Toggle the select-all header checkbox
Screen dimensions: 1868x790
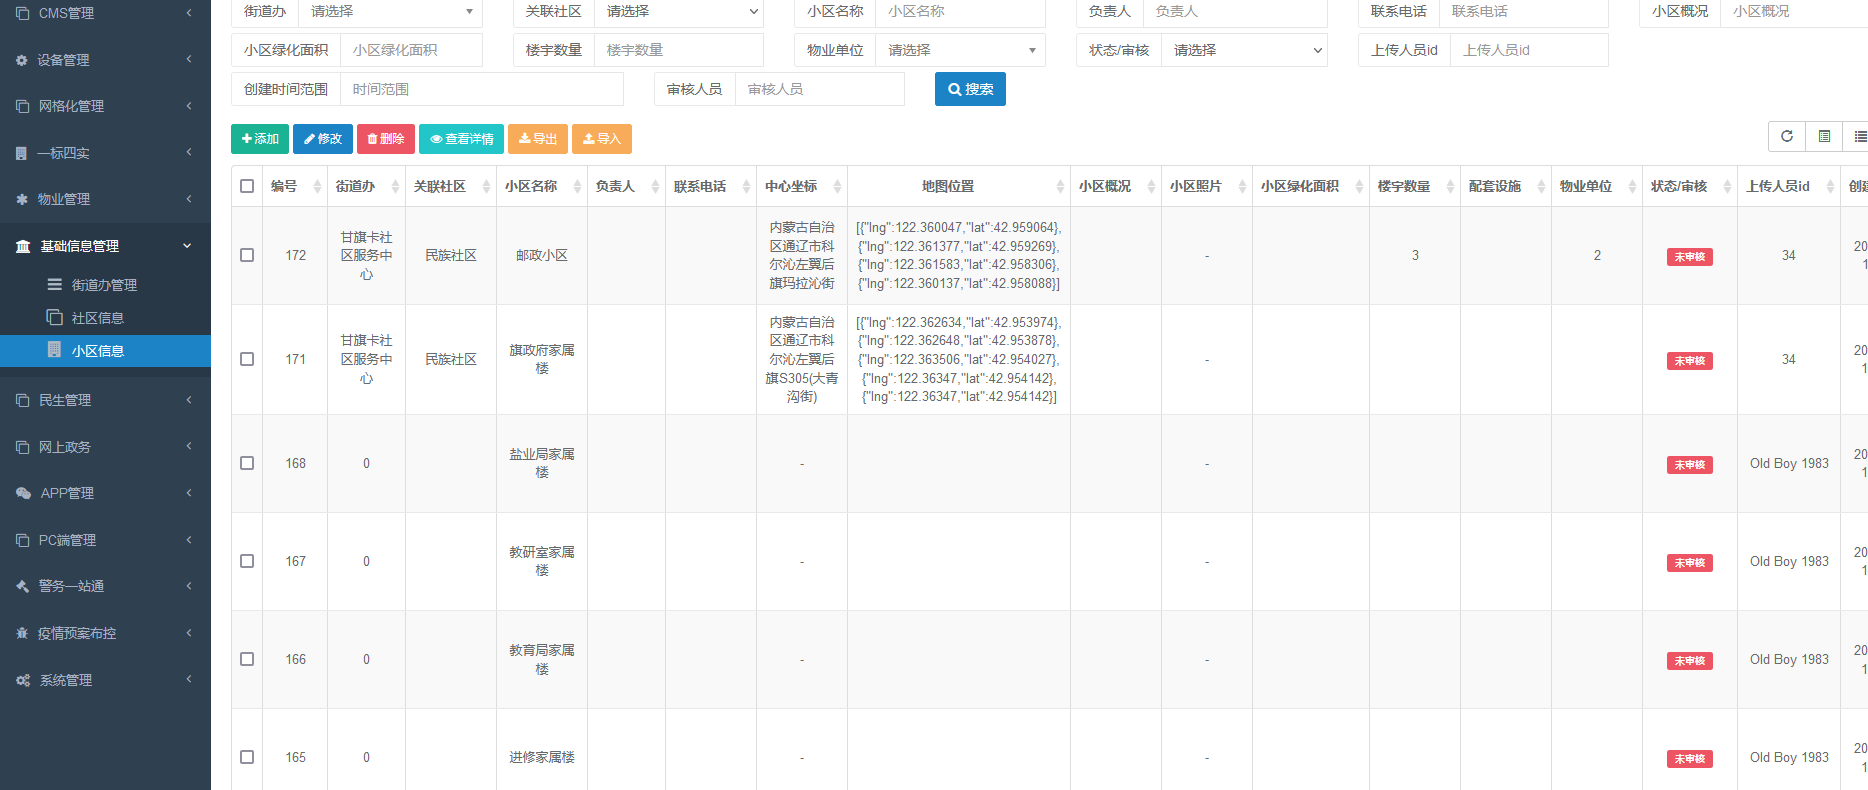pyautogui.click(x=247, y=186)
